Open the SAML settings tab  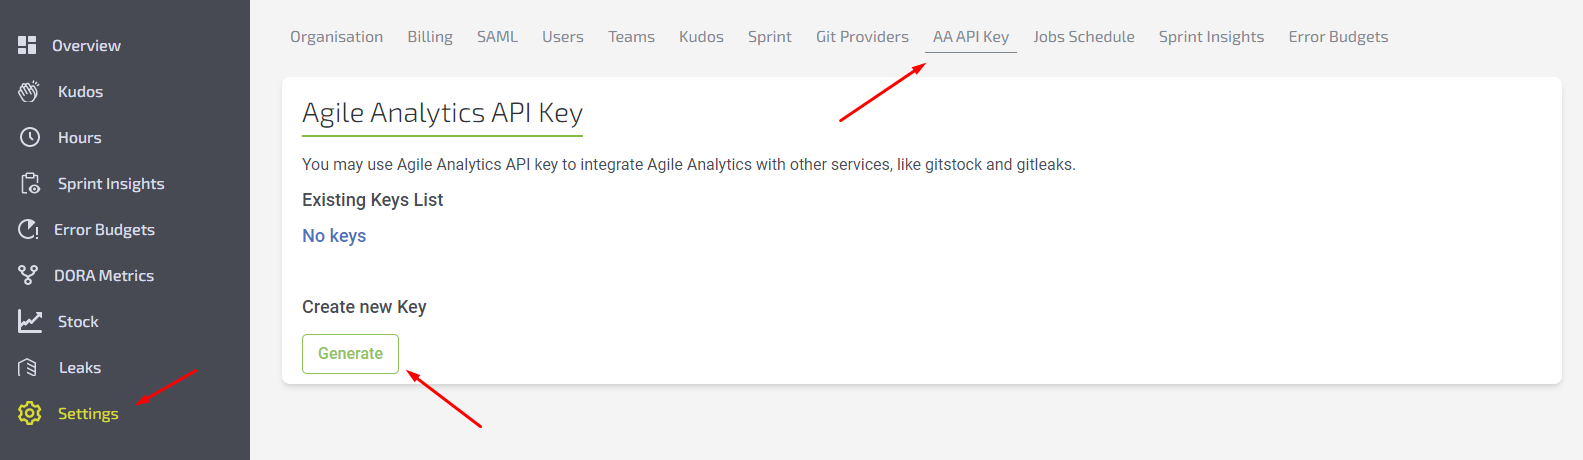click(497, 37)
